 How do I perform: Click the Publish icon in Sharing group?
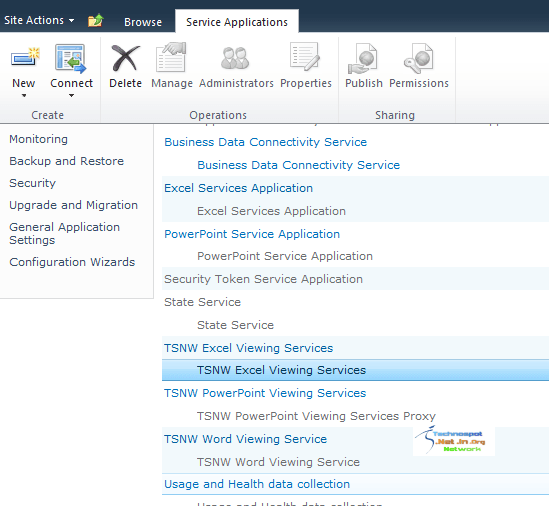coord(363,58)
